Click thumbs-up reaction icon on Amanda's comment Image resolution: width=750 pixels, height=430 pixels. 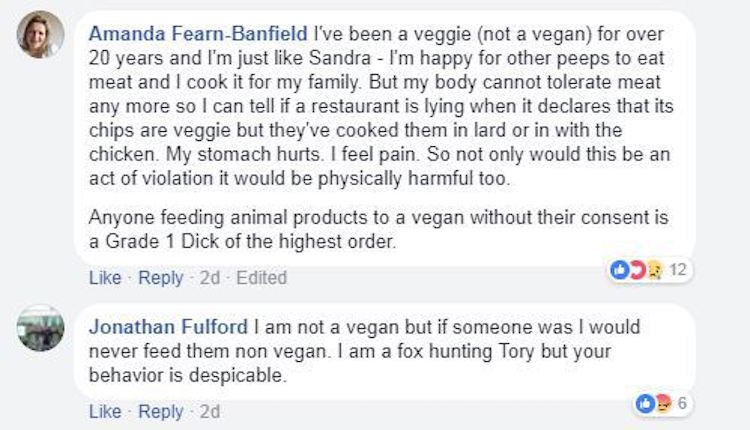[x=619, y=270]
